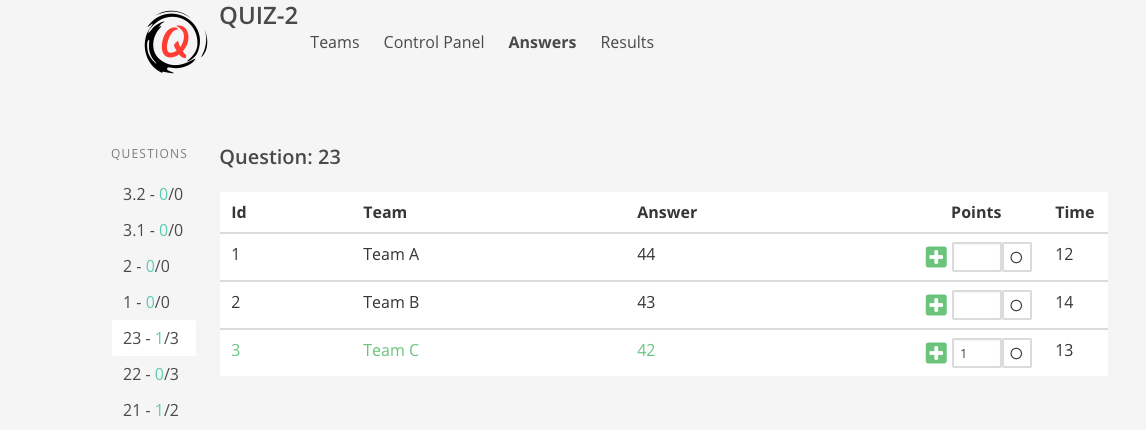Image resolution: width=1146 pixels, height=430 pixels.
Task: Add a point for Team A
Action: point(936,257)
